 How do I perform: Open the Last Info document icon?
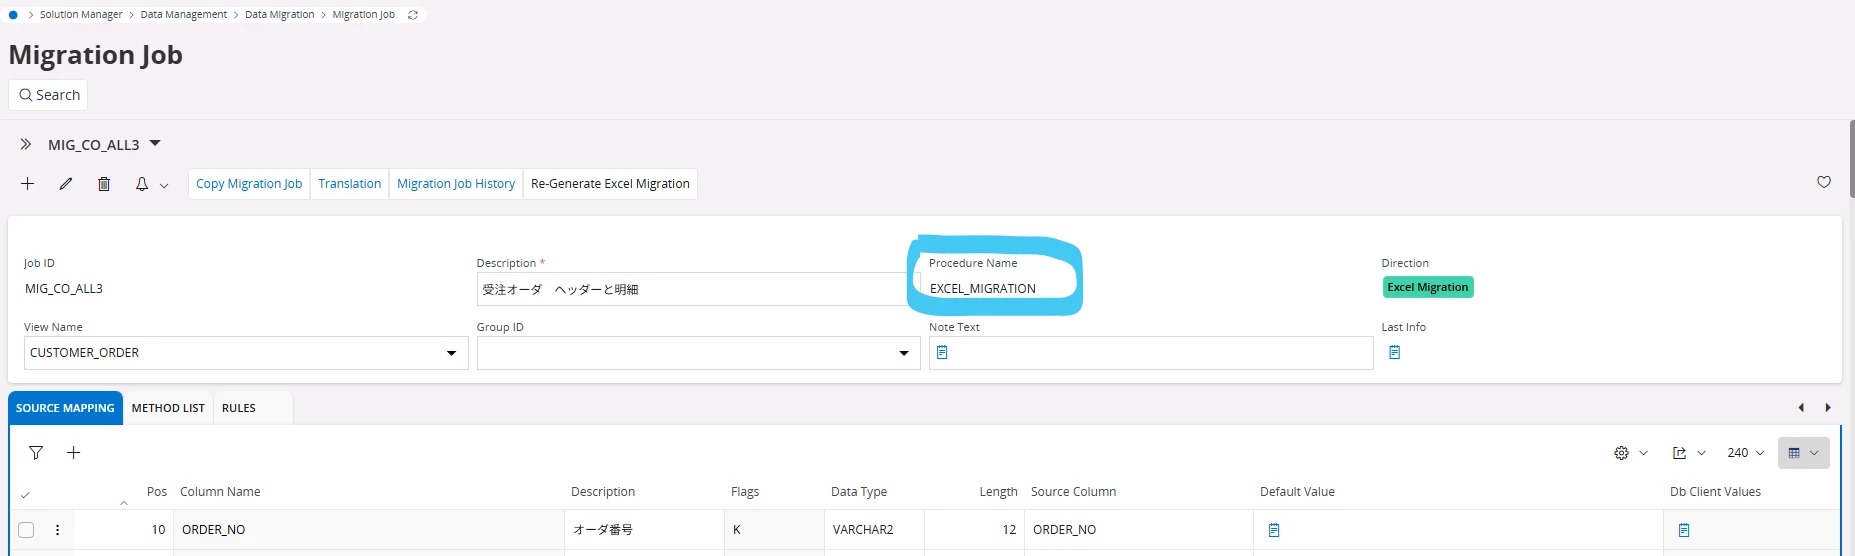tap(1395, 353)
